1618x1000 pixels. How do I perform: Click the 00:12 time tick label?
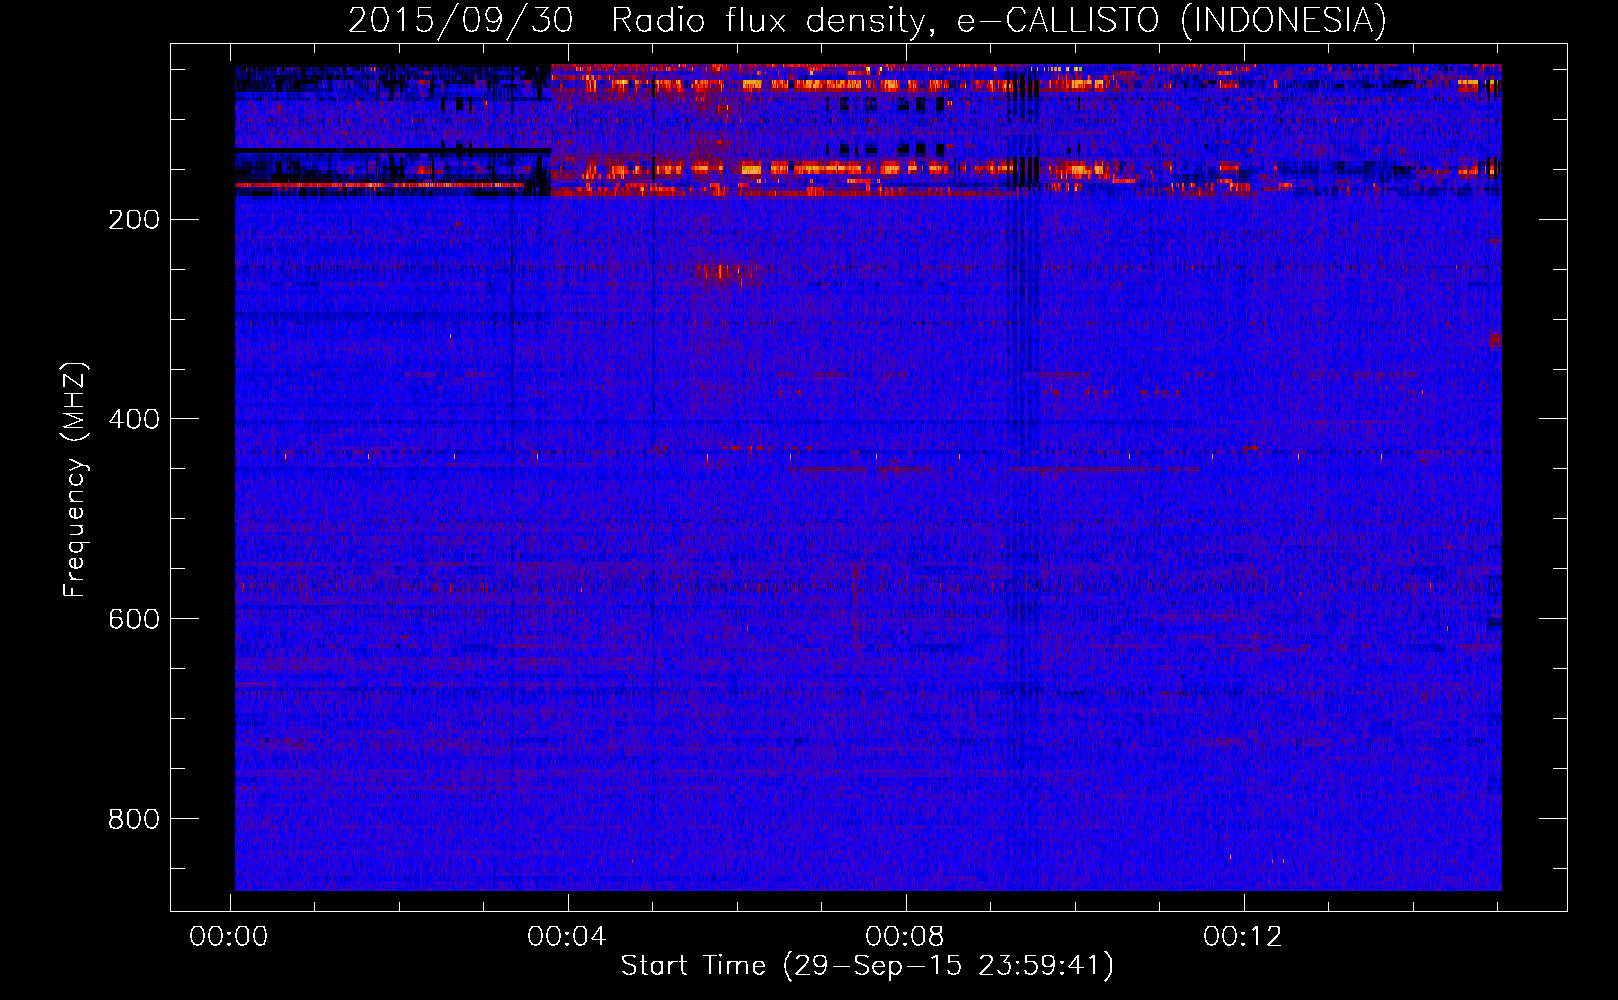pyautogui.click(x=1243, y=937)
